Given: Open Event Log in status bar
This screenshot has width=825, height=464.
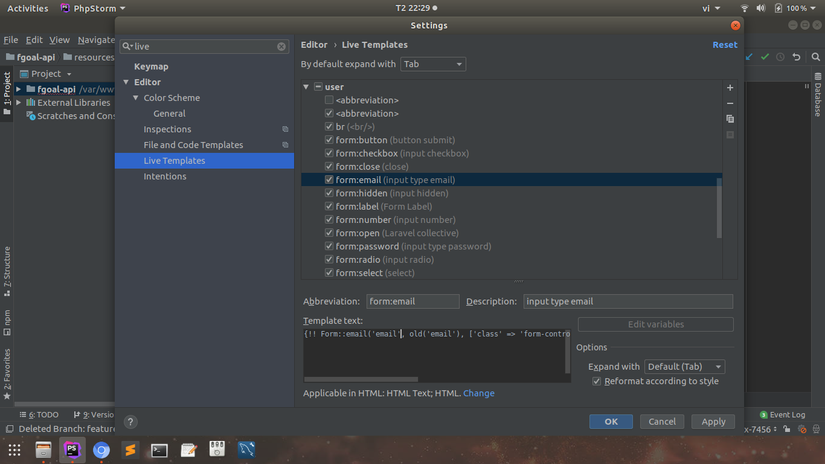Looking at the screenshot, I should pos(782,415).
